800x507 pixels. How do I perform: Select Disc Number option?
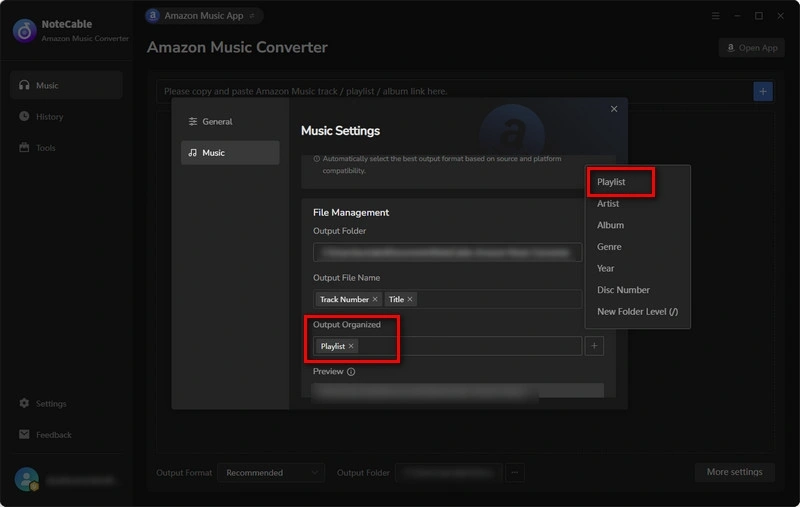[623, 290]
